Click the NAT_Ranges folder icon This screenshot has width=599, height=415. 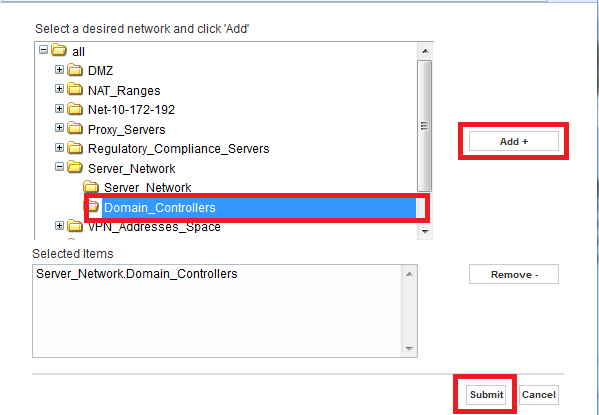pyautogui.click(x=75, y=89)
